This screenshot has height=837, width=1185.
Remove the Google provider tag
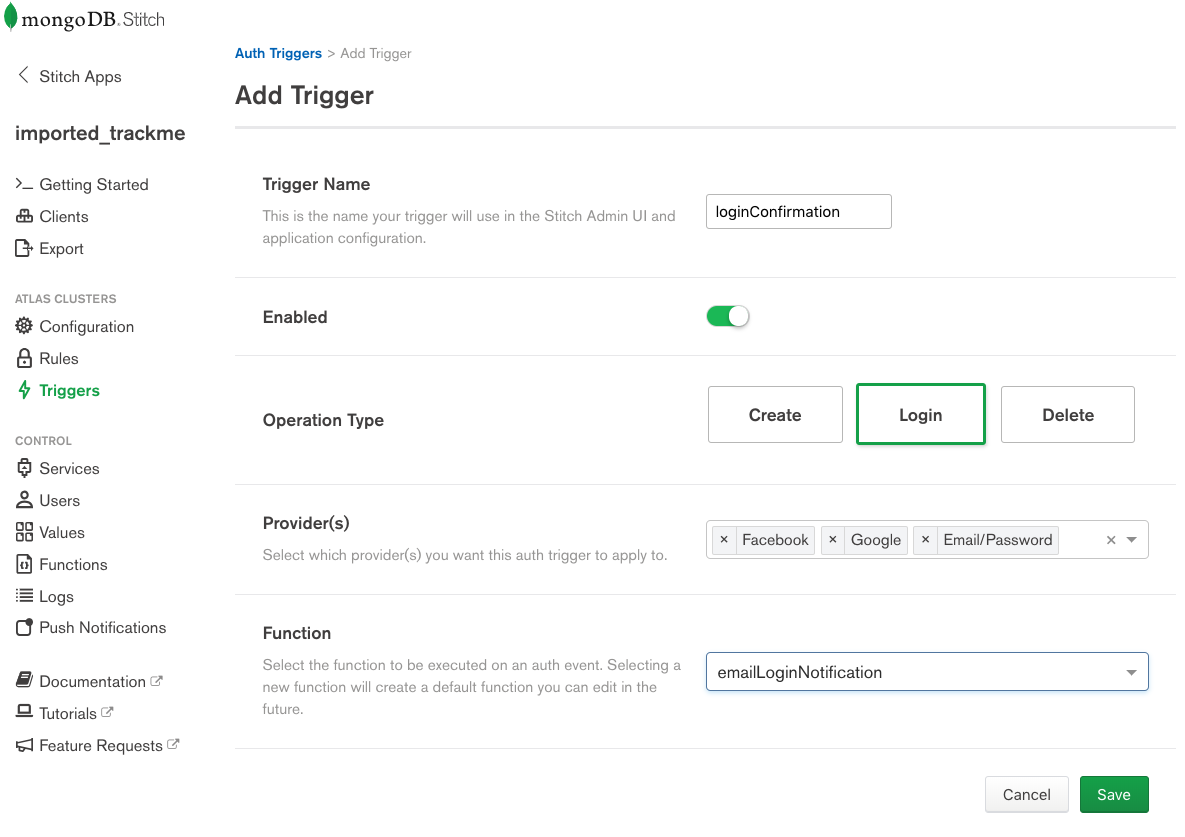click(833, 539)
